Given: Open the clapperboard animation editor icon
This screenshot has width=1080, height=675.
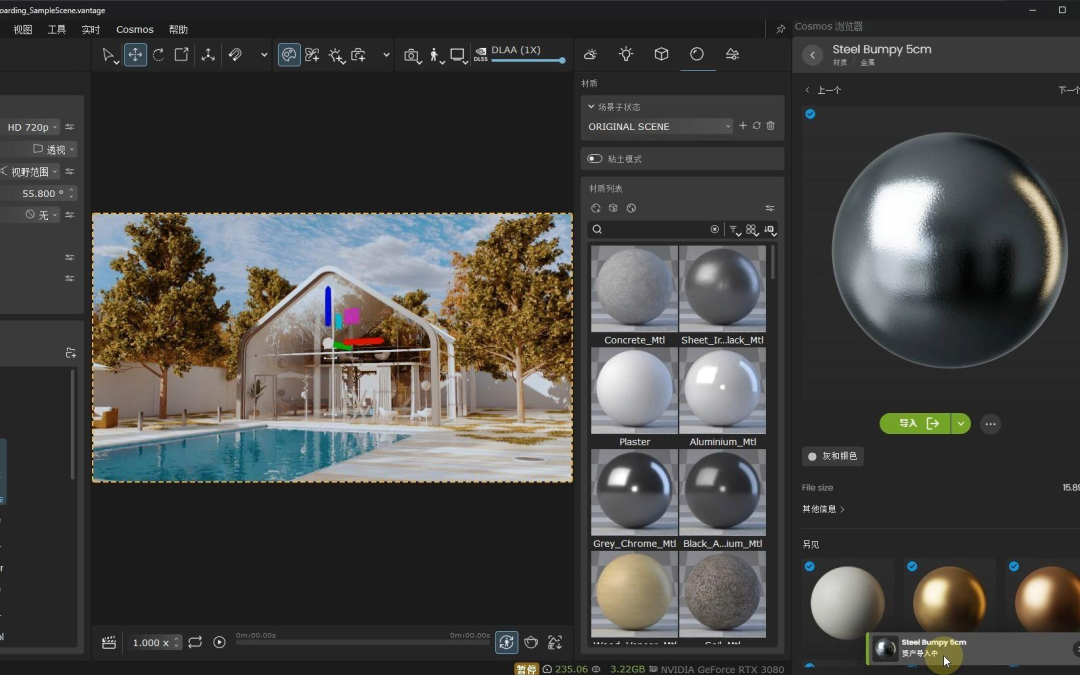Looking at the screenshot, I should pyautogui.click(x=109, y=643).
